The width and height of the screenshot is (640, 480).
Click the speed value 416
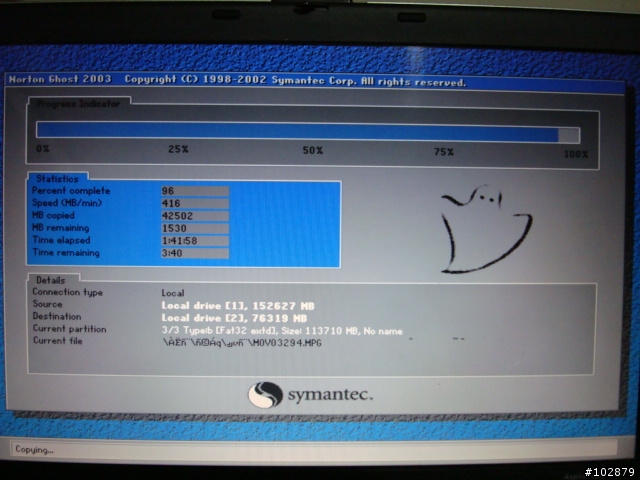click(195, 203)
